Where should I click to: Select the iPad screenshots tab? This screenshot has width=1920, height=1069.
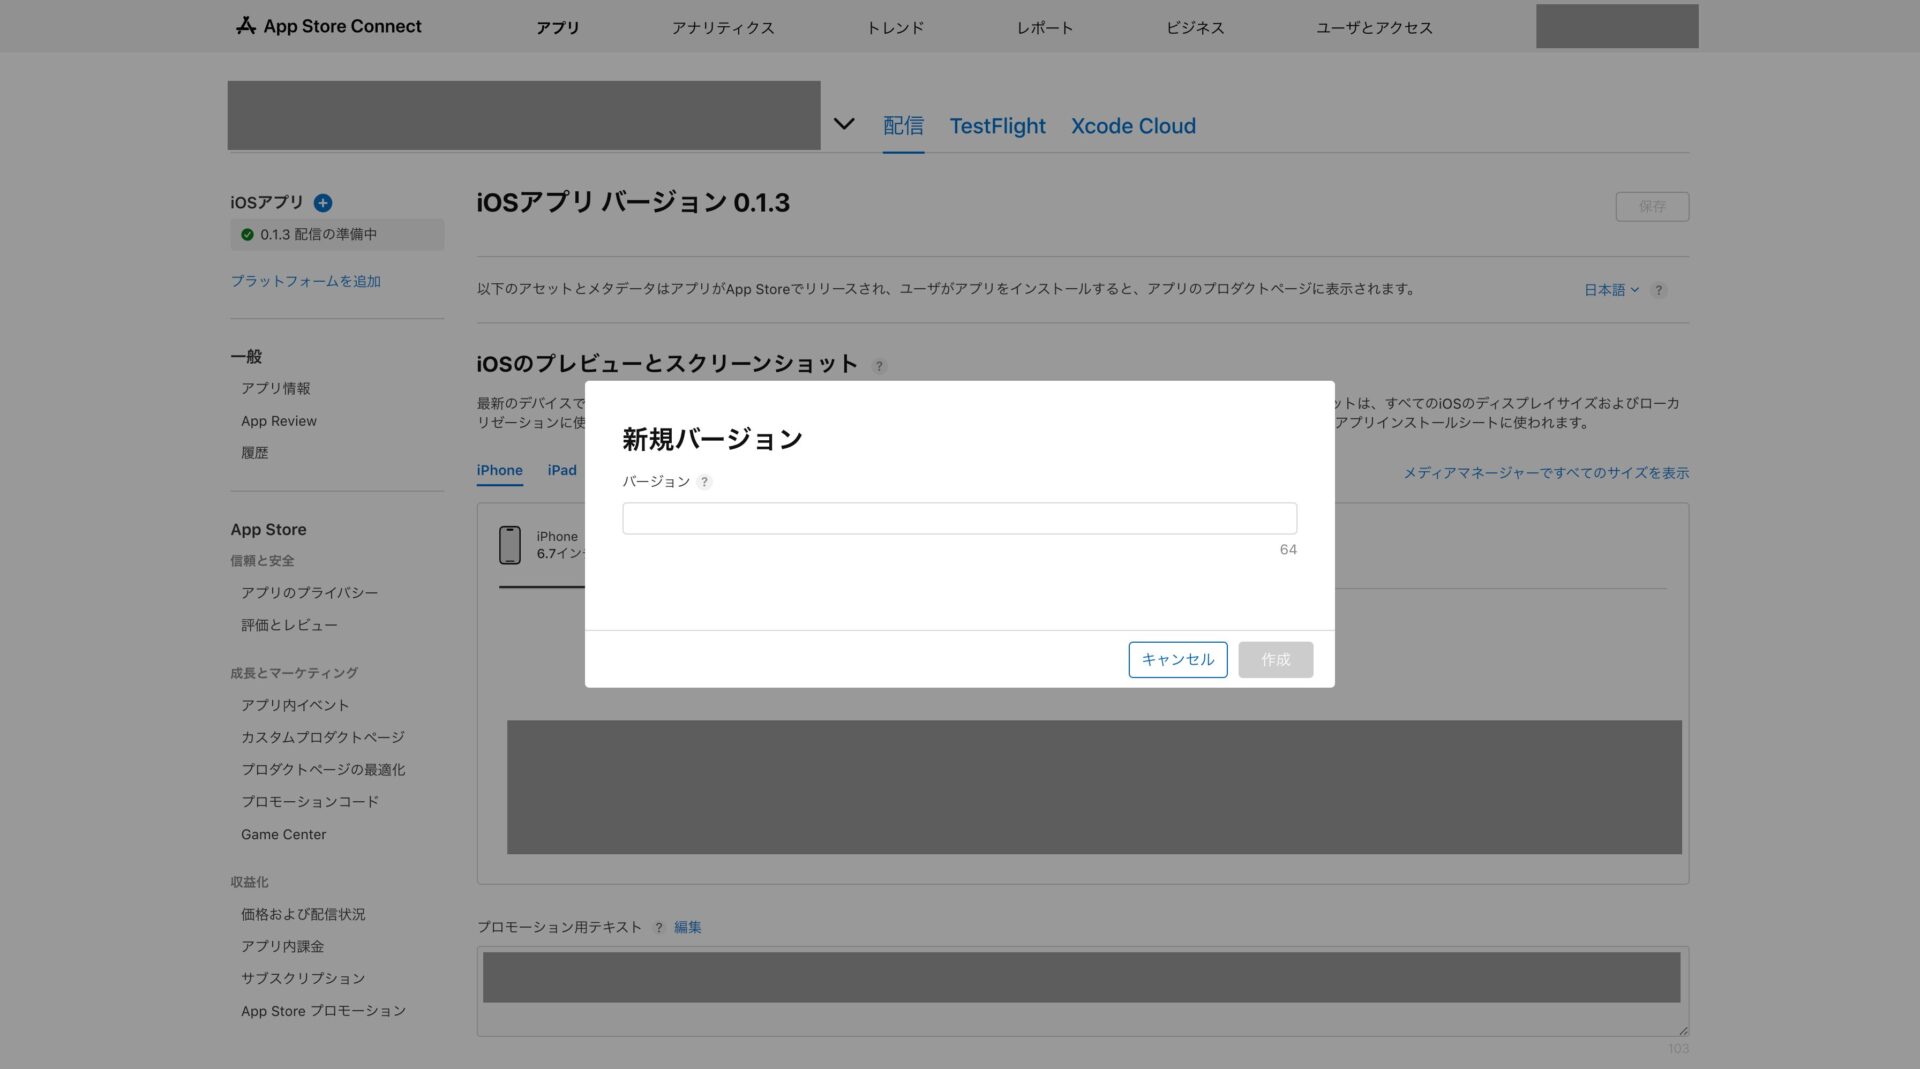tap(562, 470)
